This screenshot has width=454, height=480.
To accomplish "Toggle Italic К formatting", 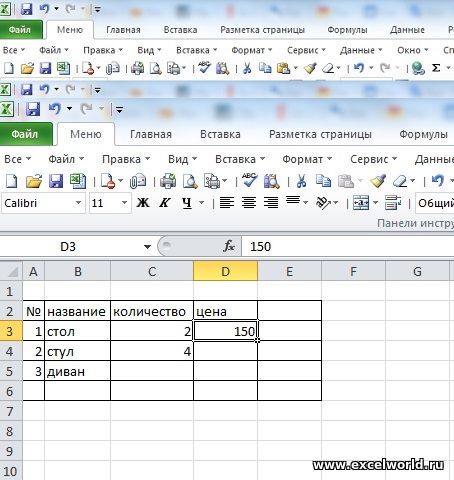I will [x=165, y=203].
